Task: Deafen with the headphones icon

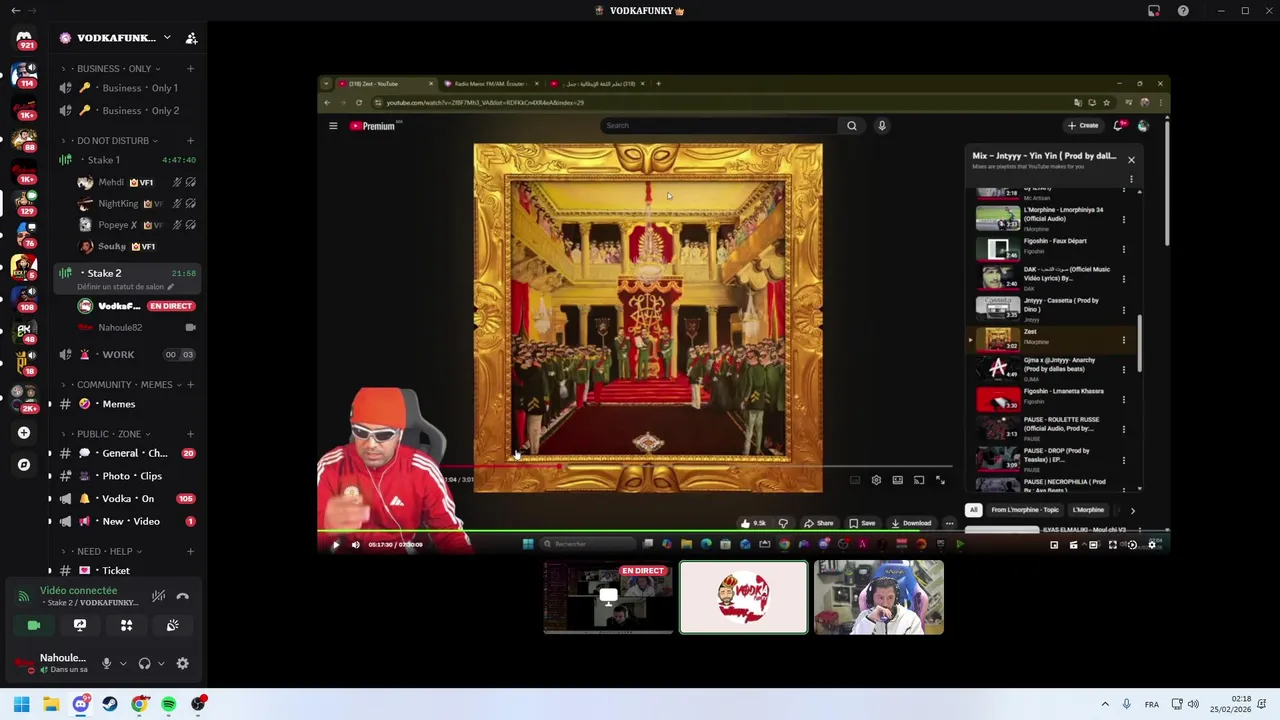Action: (144, 663)
